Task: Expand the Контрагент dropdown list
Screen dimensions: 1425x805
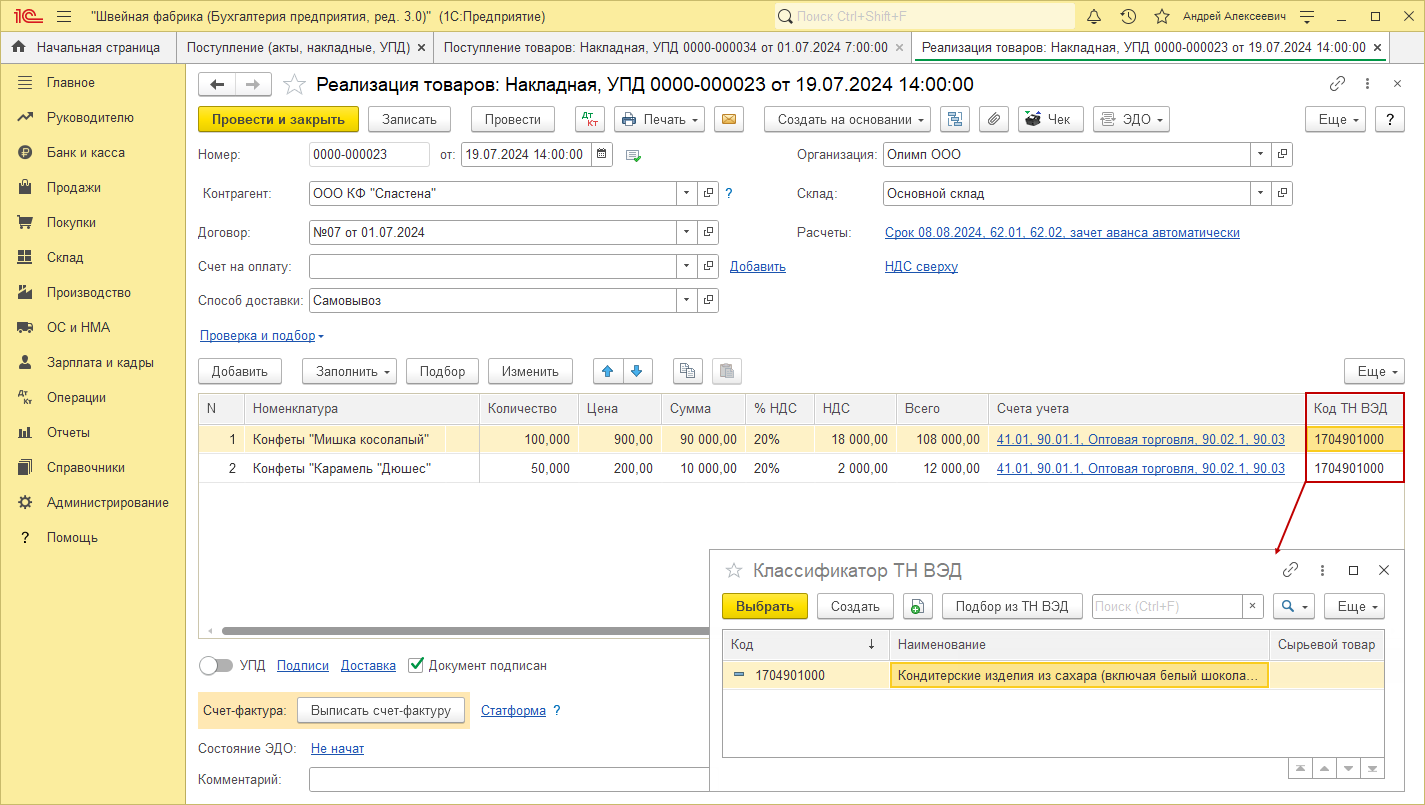Action: pyautogui.click(x=687, y=193)
